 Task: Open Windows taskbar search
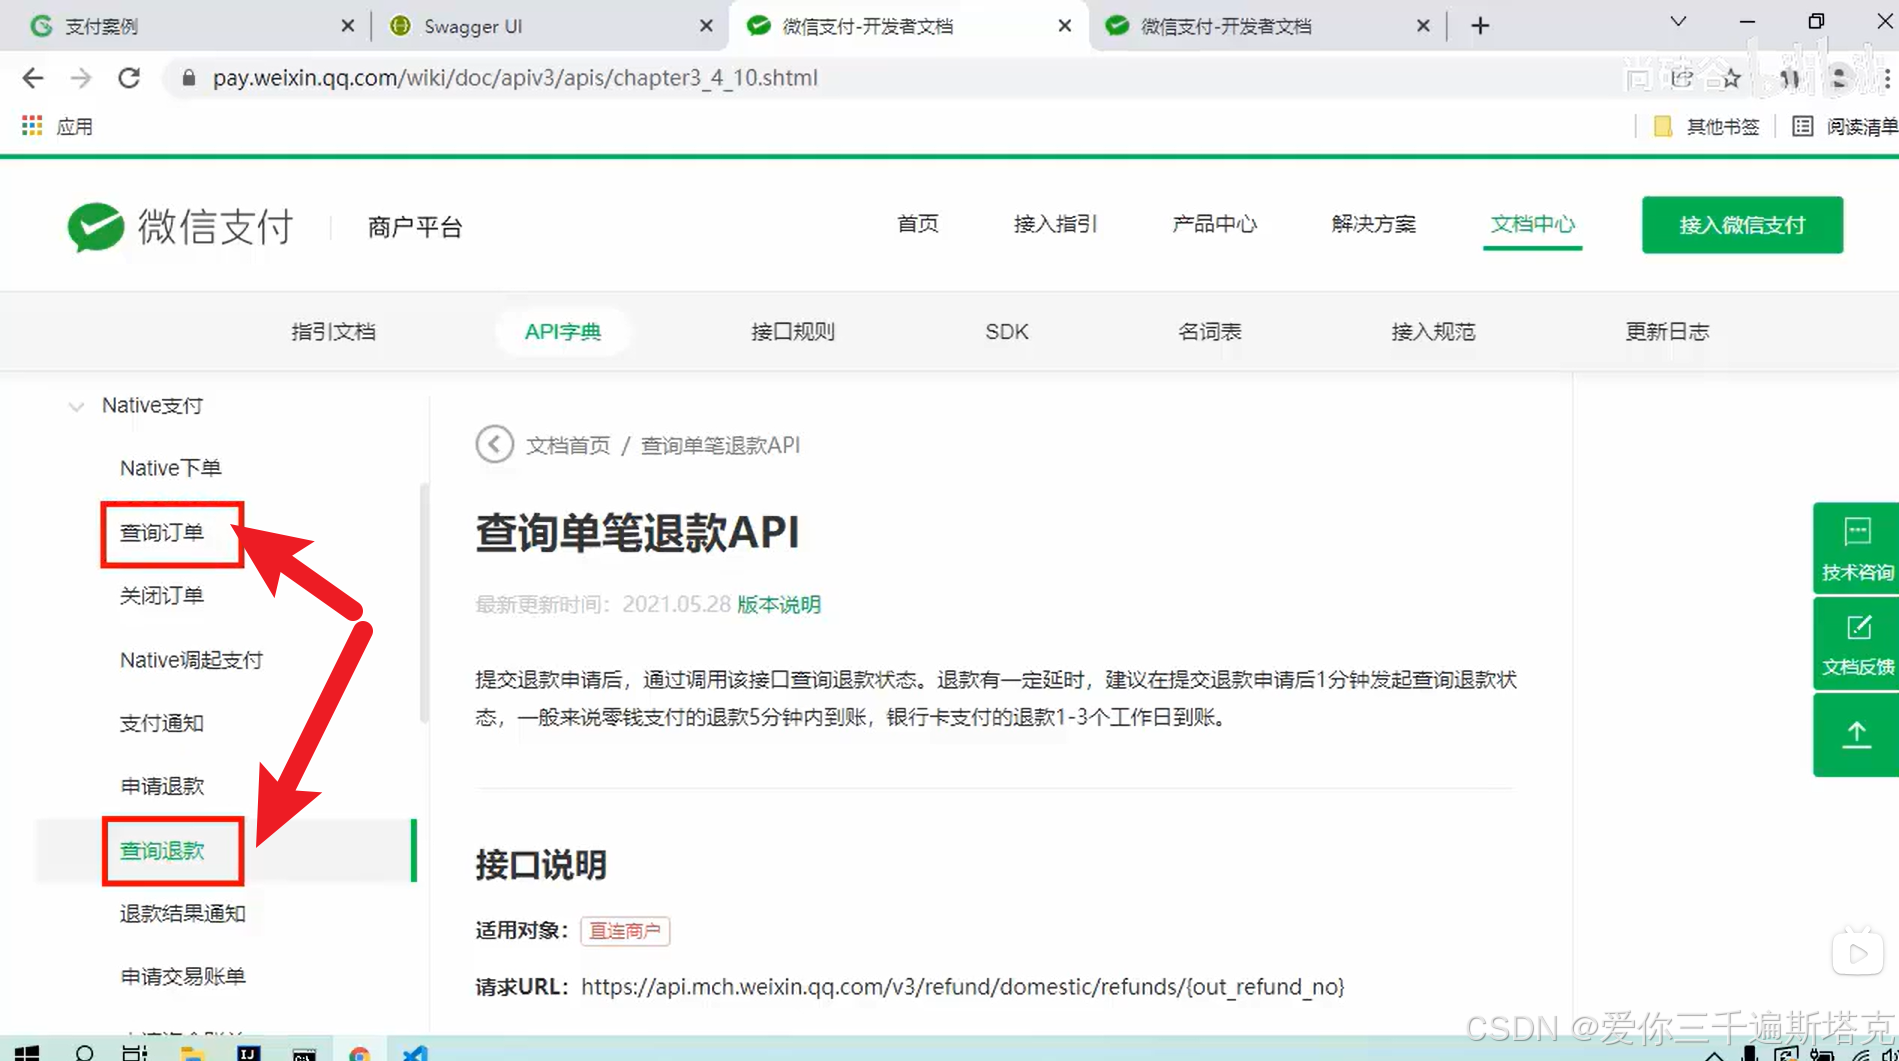point(84,1053)
